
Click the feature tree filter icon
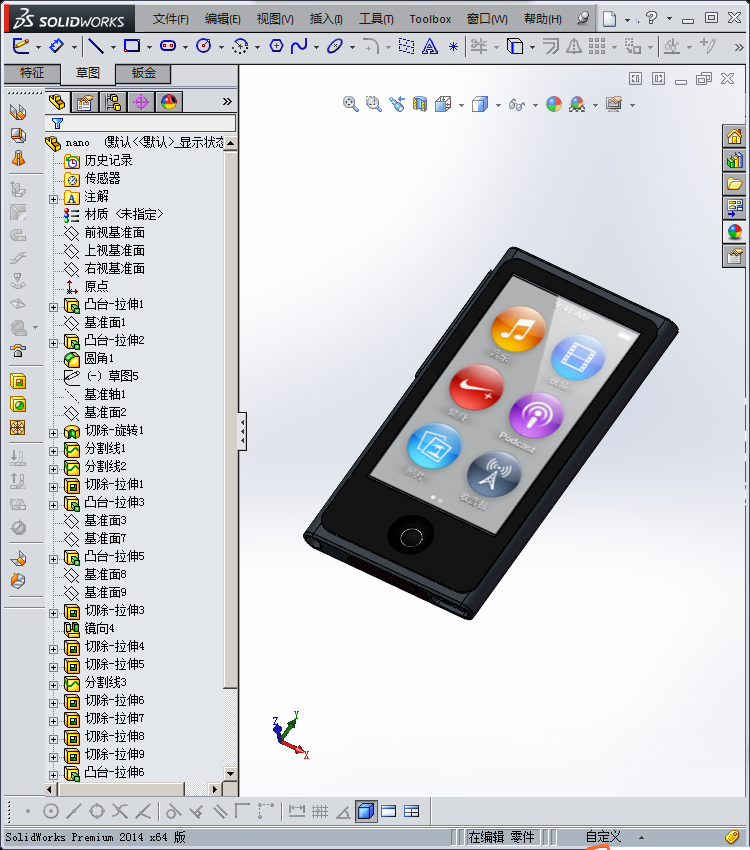(x=57, y=123)
